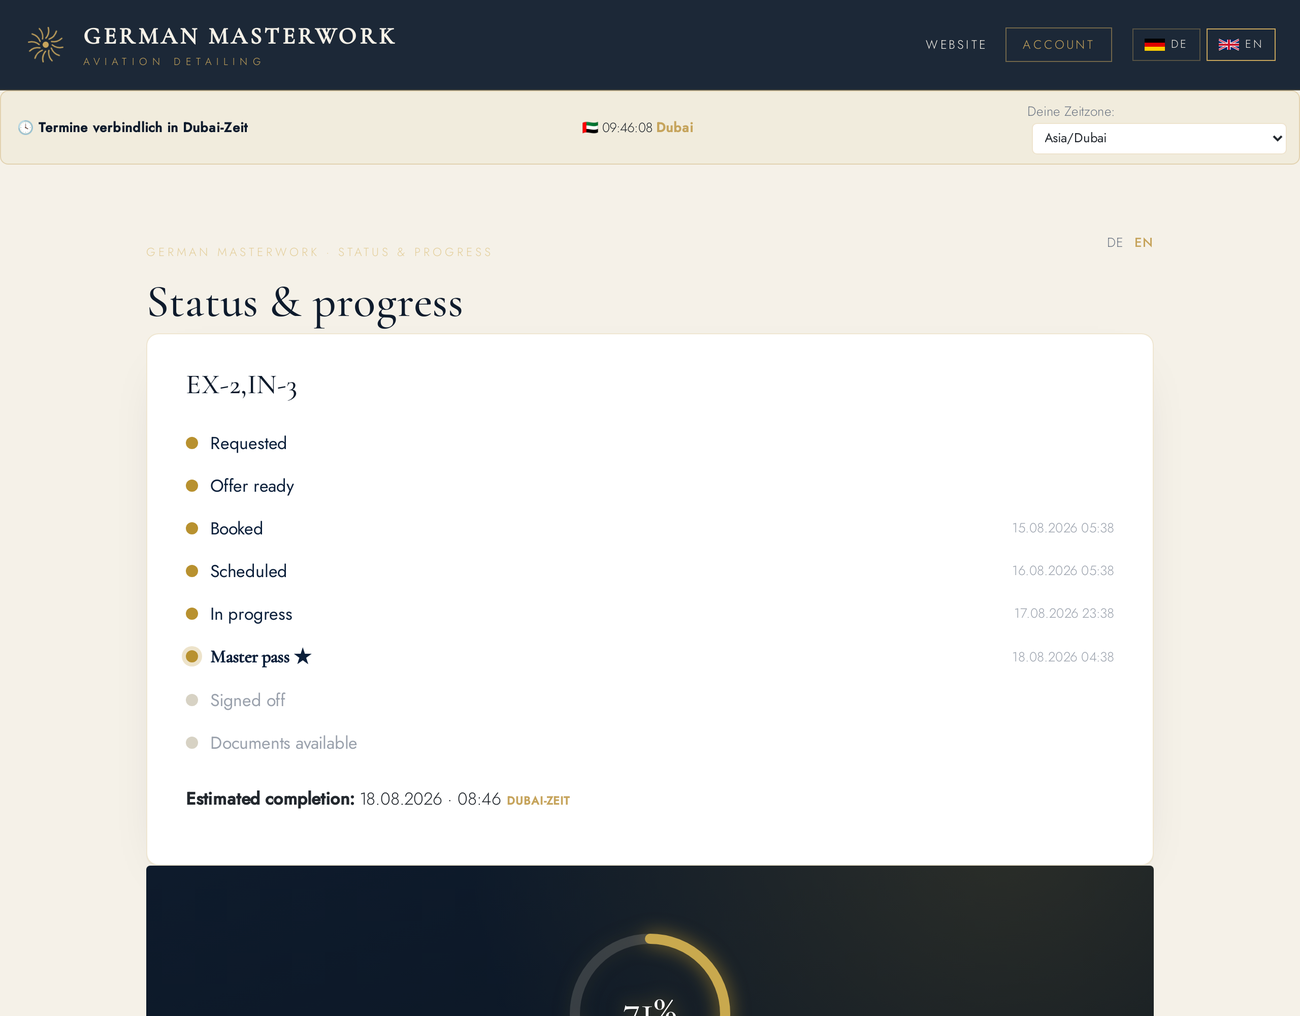The image size is (1300, 1016).
Task: Click the German Masterwork sunburst logo
Action: click(x=46, y=45)
